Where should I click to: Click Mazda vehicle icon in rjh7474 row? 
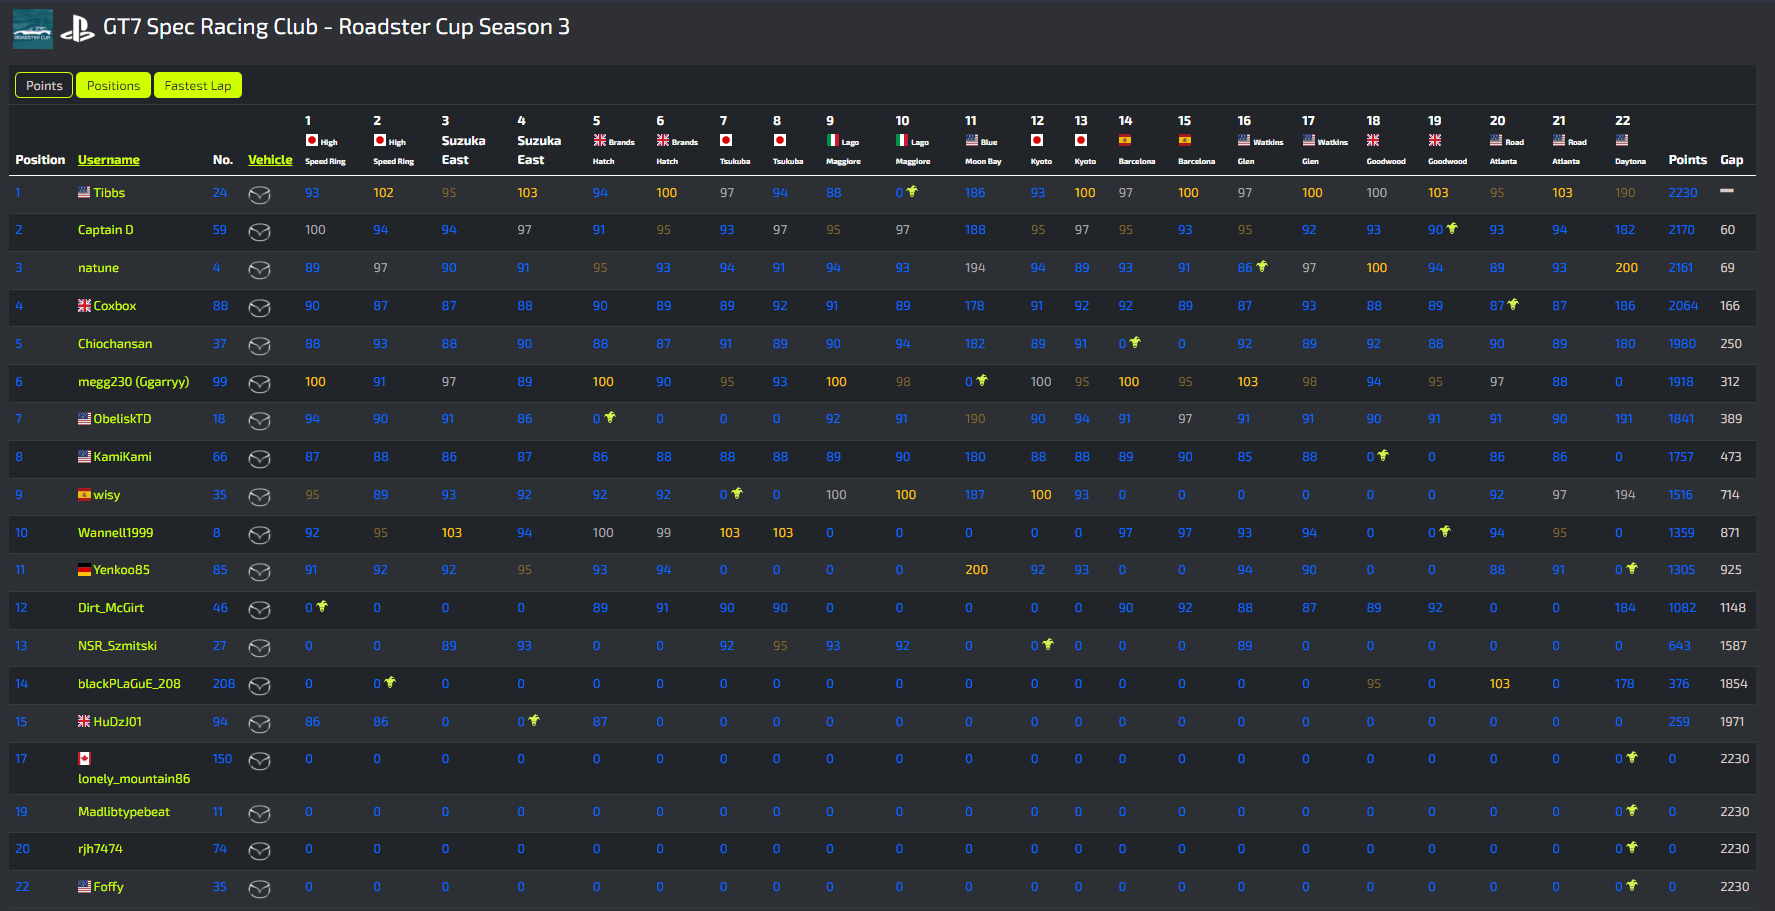[x=260, y=851]
